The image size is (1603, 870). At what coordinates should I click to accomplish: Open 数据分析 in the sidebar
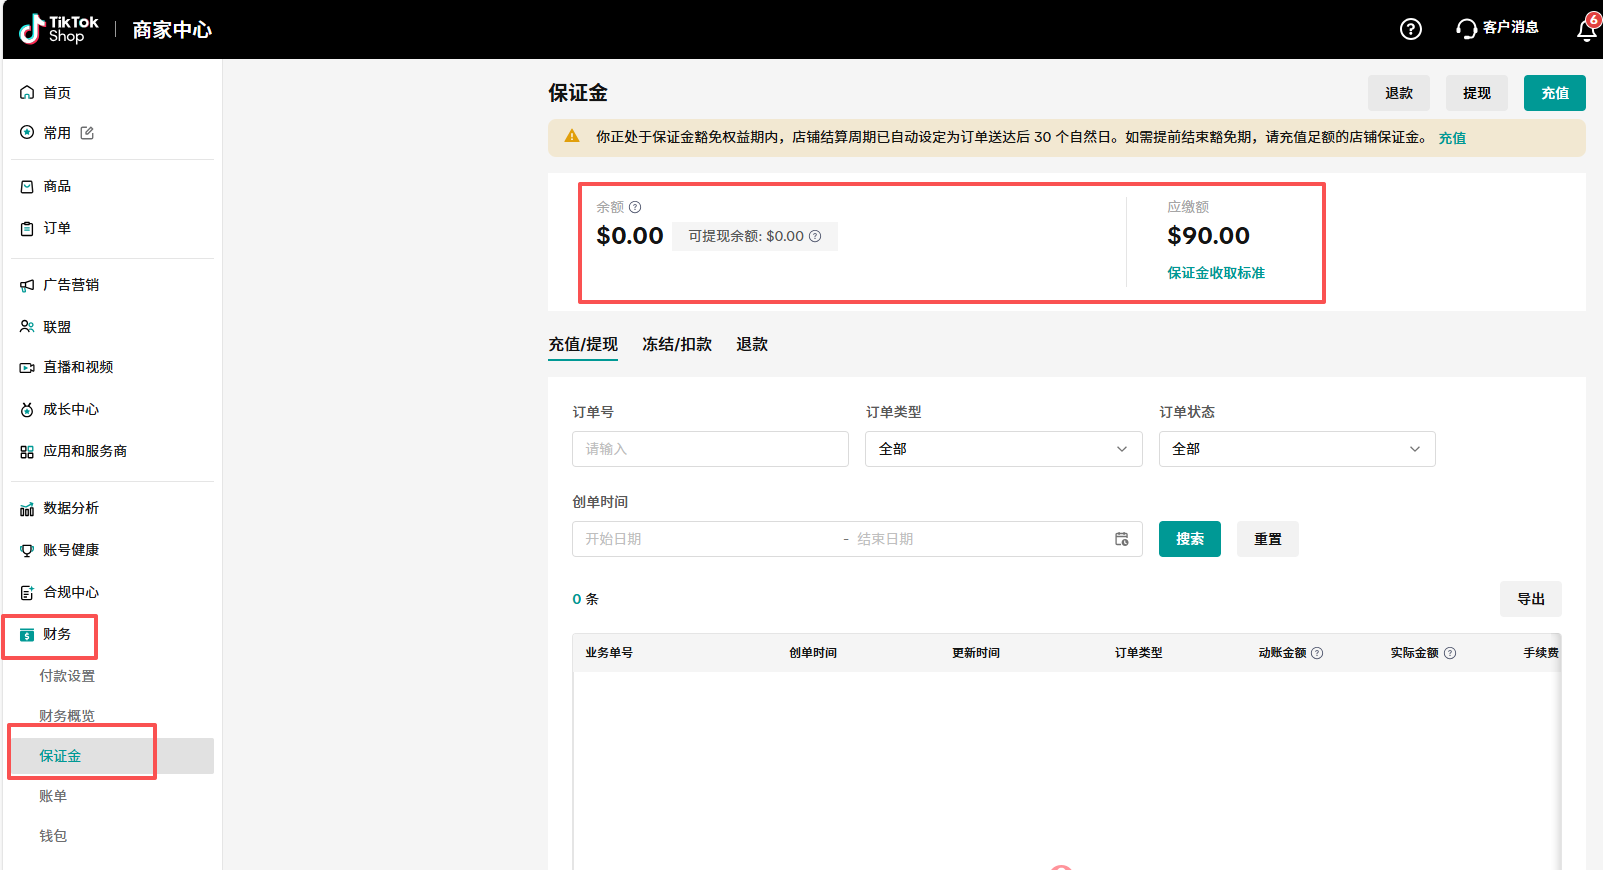tap(71, 508)
